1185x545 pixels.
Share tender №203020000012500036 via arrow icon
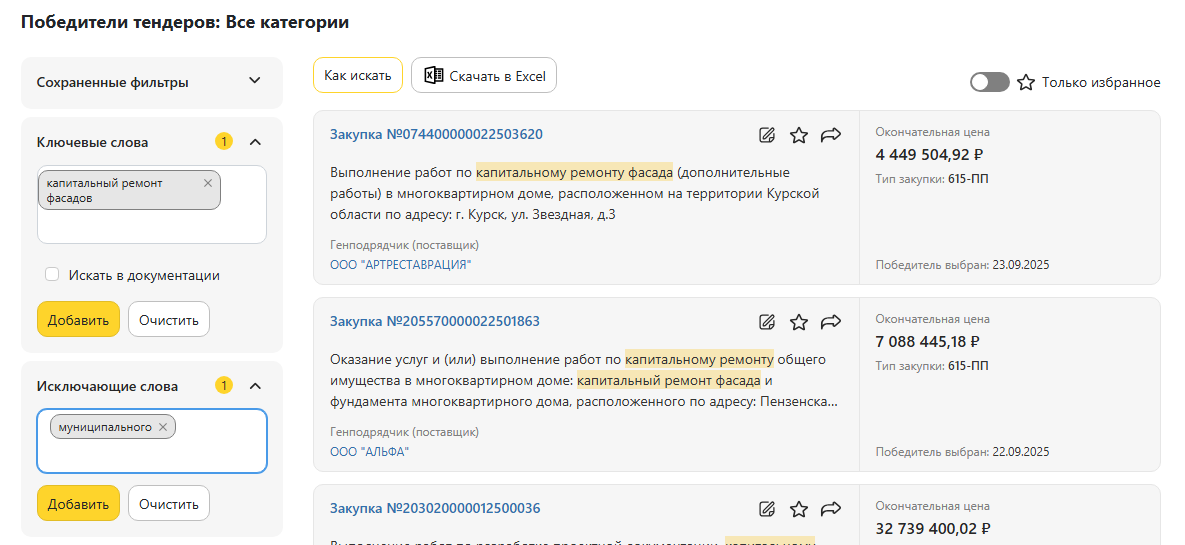tap(831, 509)
